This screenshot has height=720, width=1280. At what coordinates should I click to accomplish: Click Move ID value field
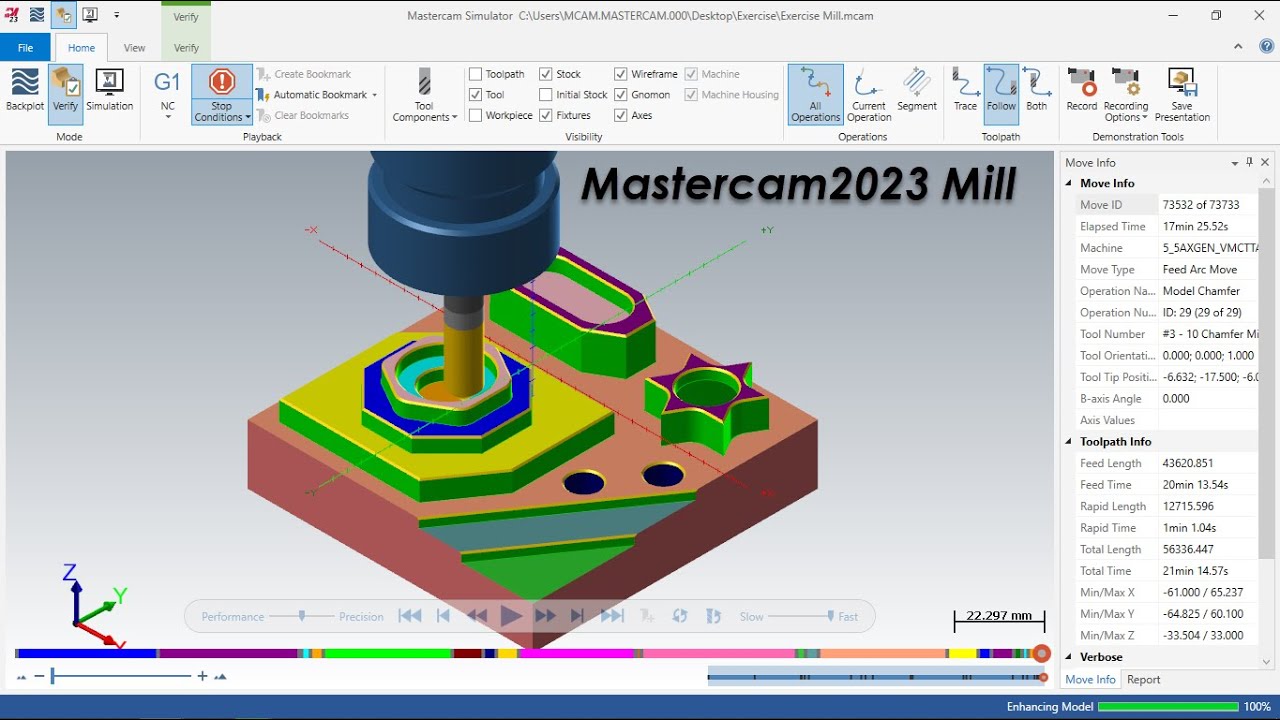[x=1207, y=205]
